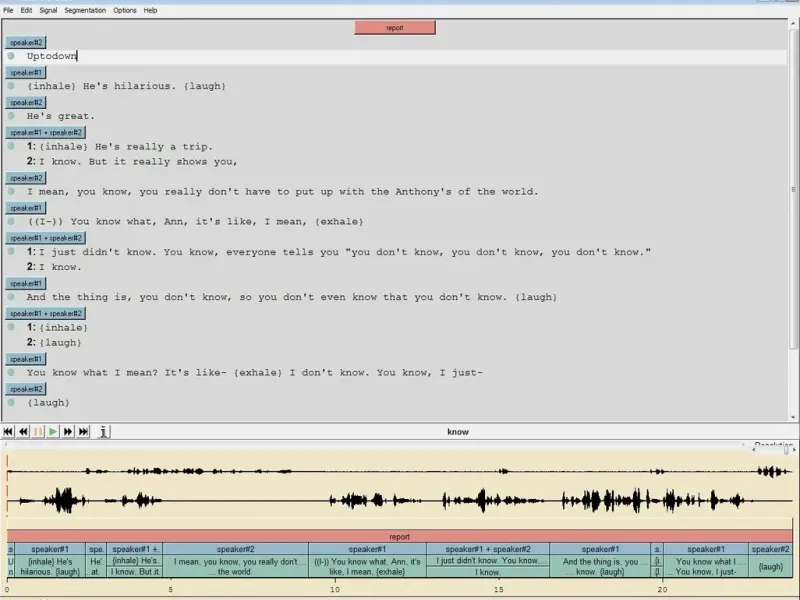The image size is (800, 600).
Task: Select timeline segment '((I-)) You know what, Ann, it's'
Action: (367, 566)
